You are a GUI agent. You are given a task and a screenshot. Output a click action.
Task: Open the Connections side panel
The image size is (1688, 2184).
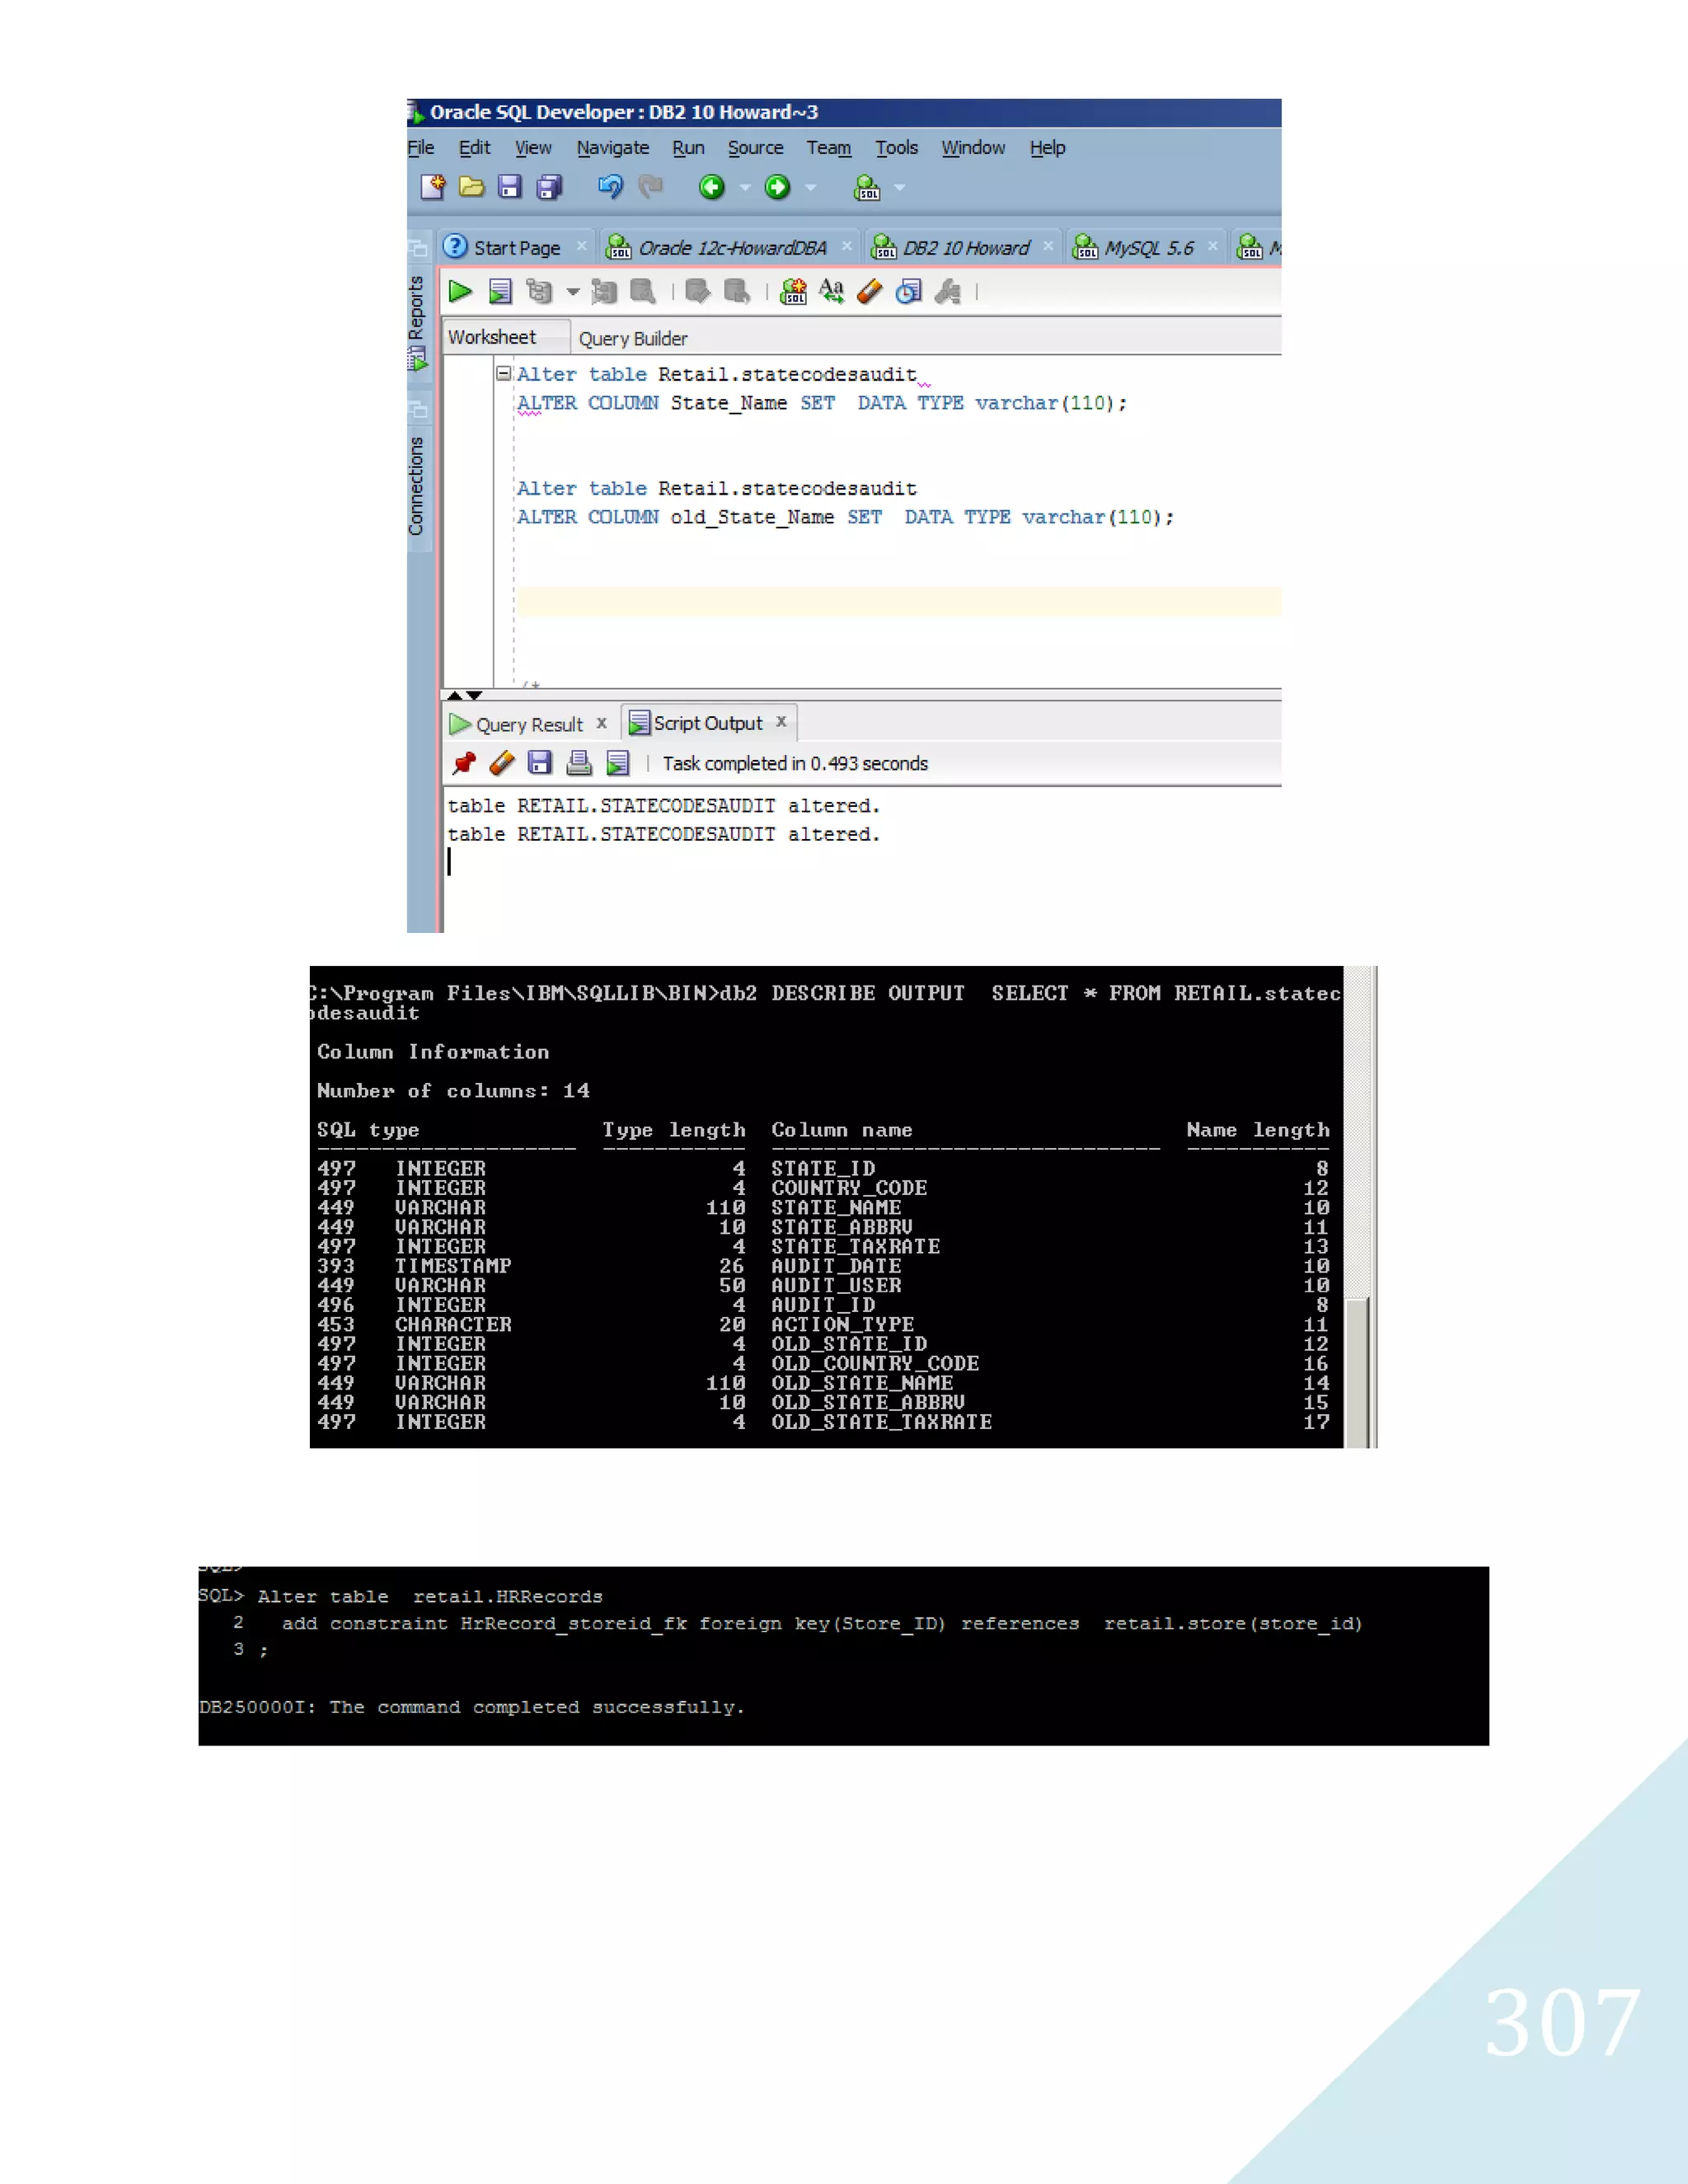point(417,486)
